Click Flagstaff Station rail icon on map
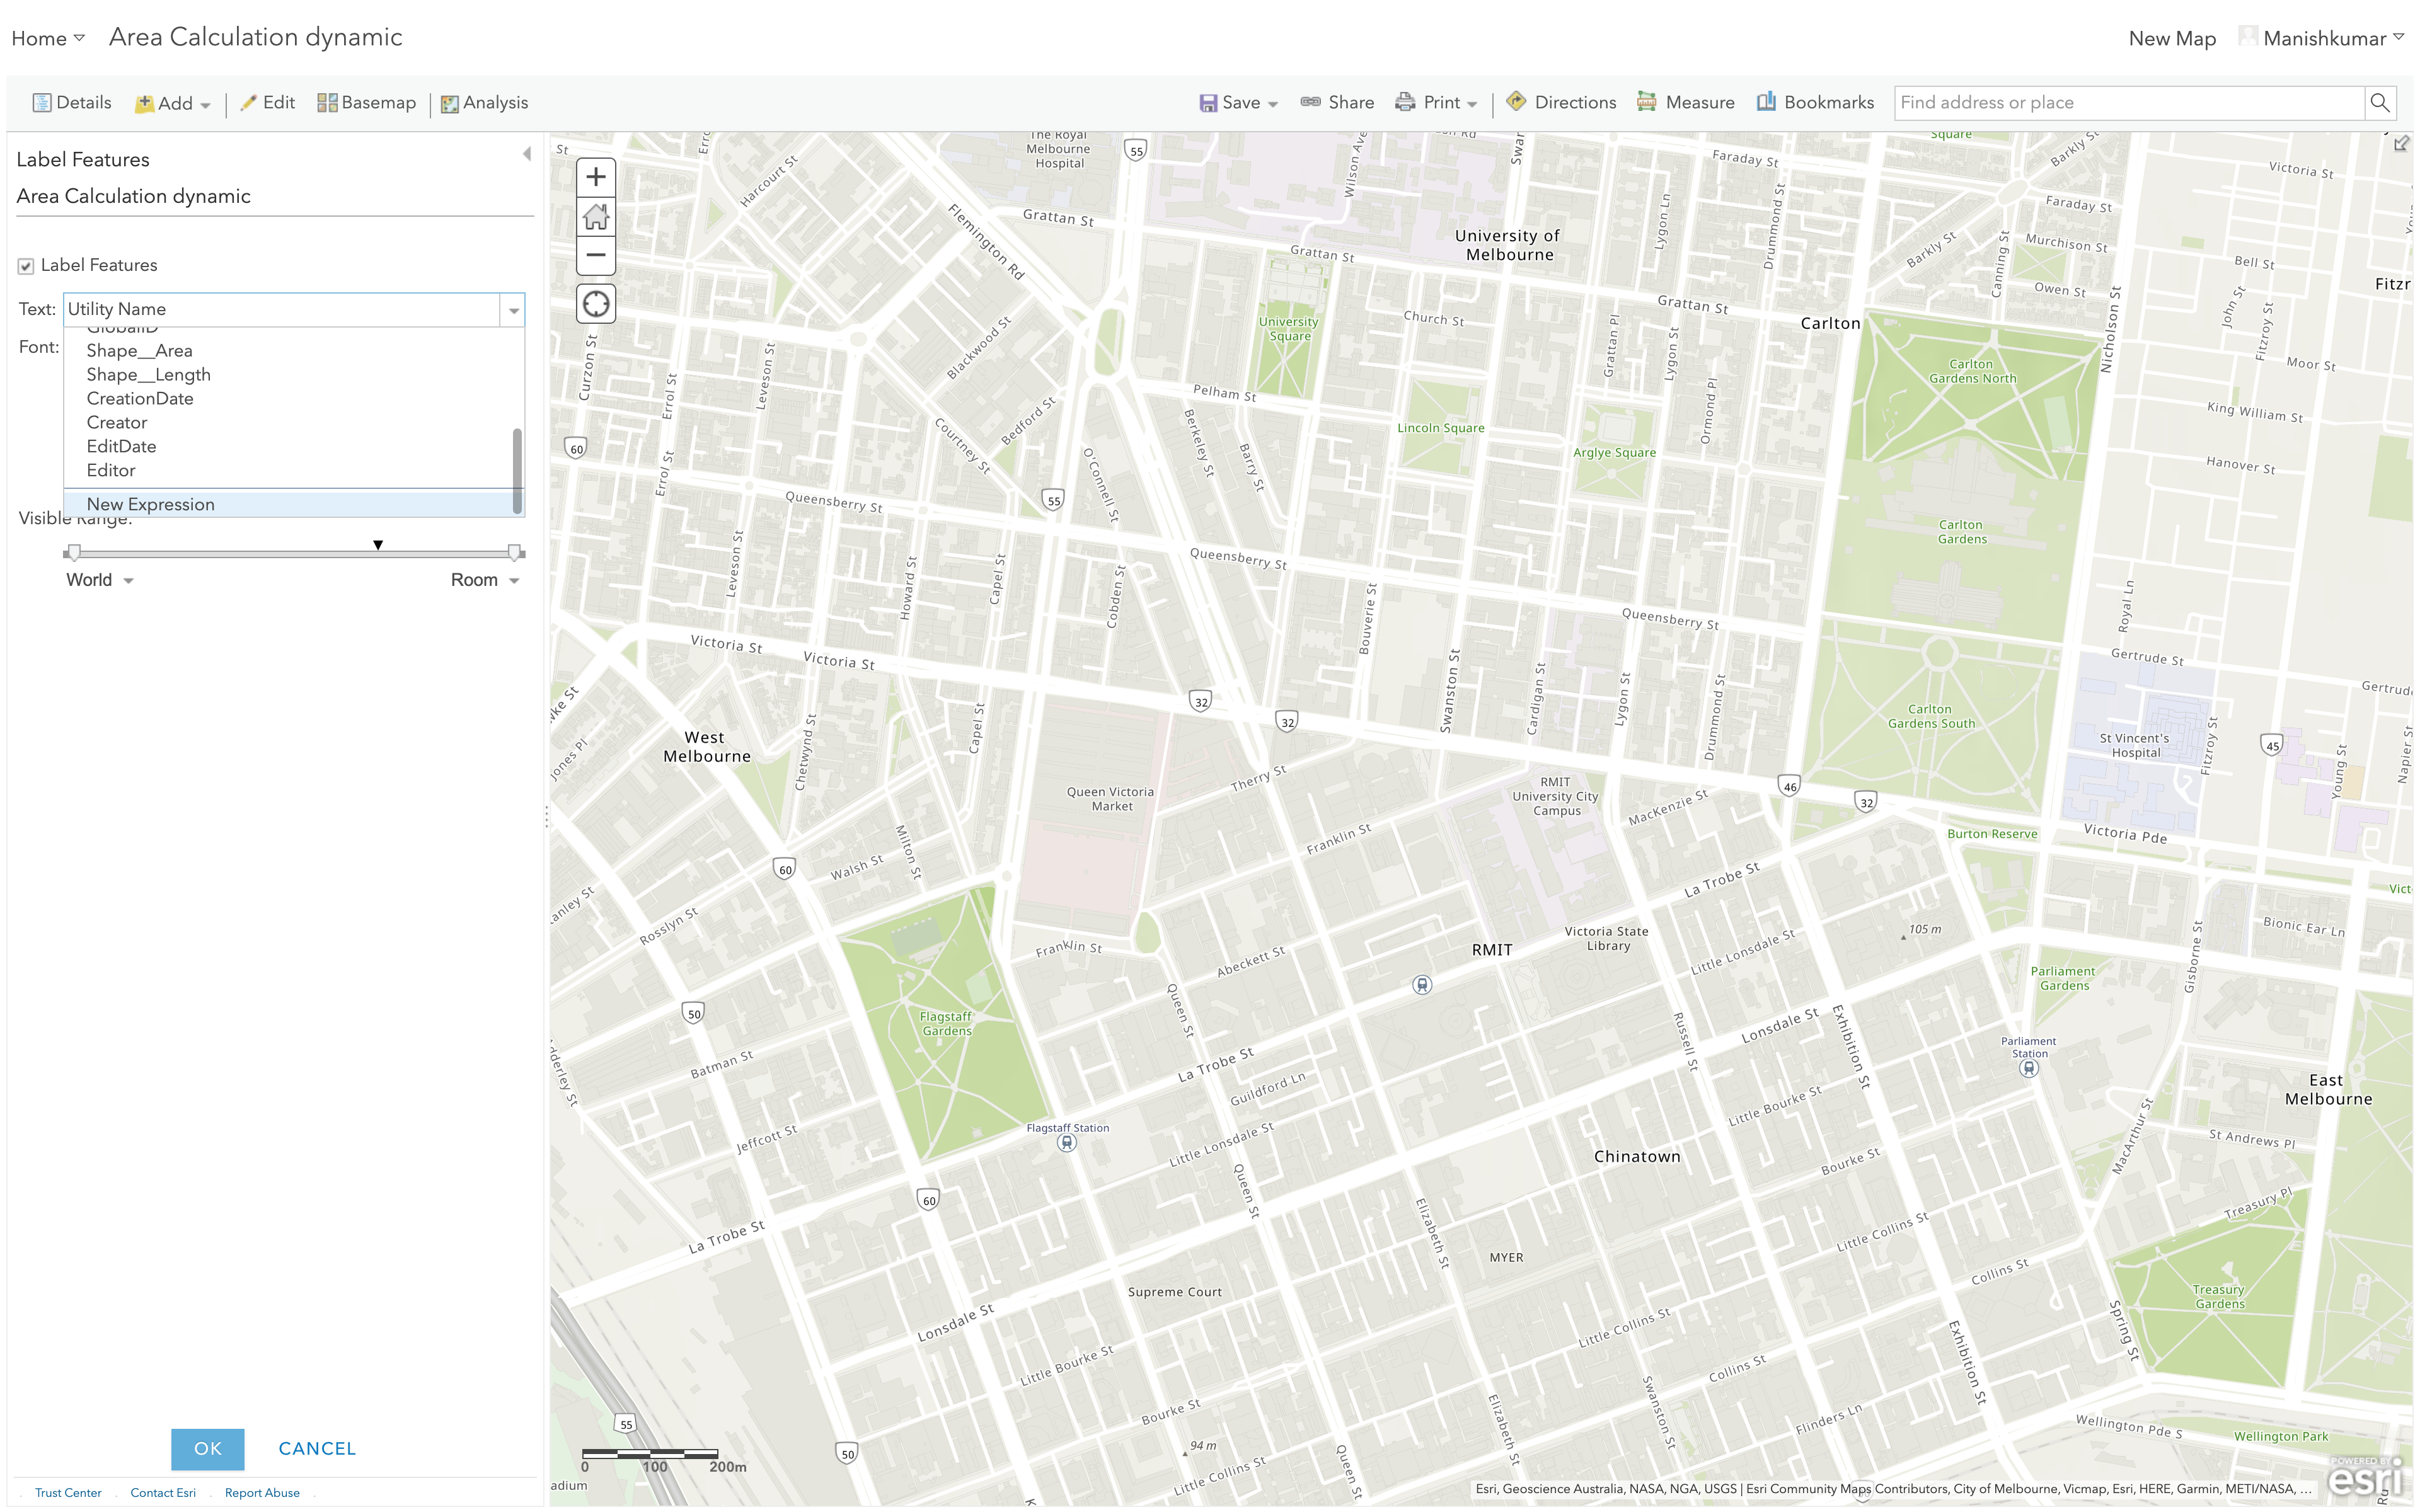The image size is (2420, 1512). (1067, 1143)
